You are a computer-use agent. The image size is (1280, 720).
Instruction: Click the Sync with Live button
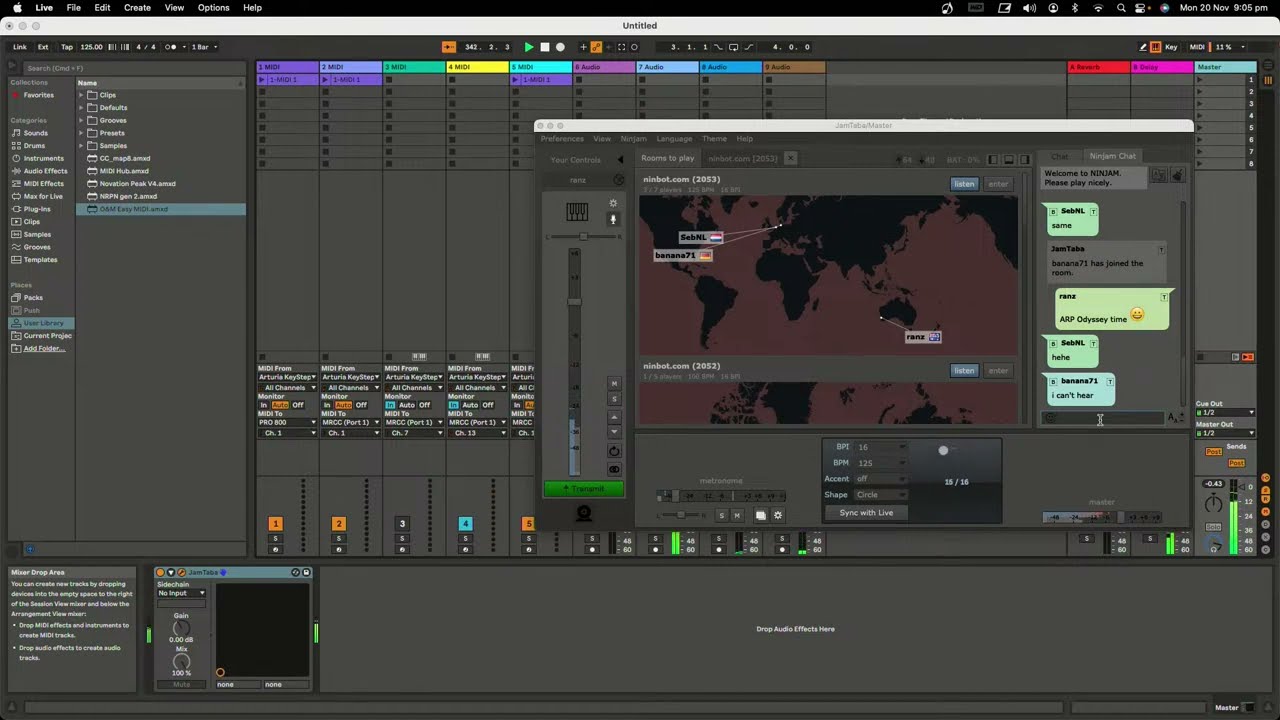[866, 513]
